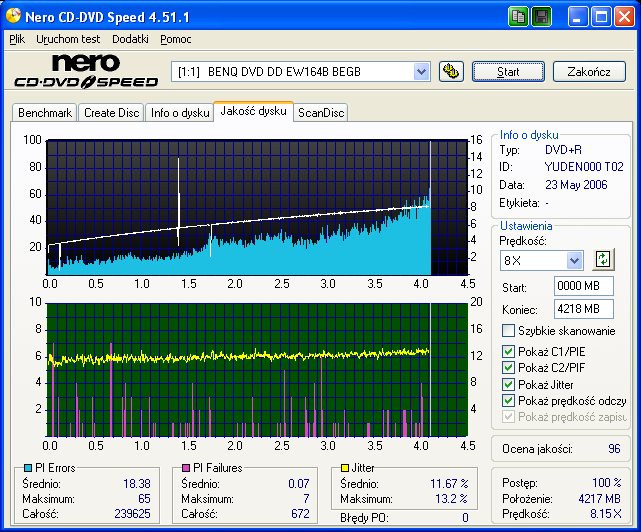Click the PI Failures average 0.07
Viewport: 641px width, 532px height.
(x=299, y=484)
